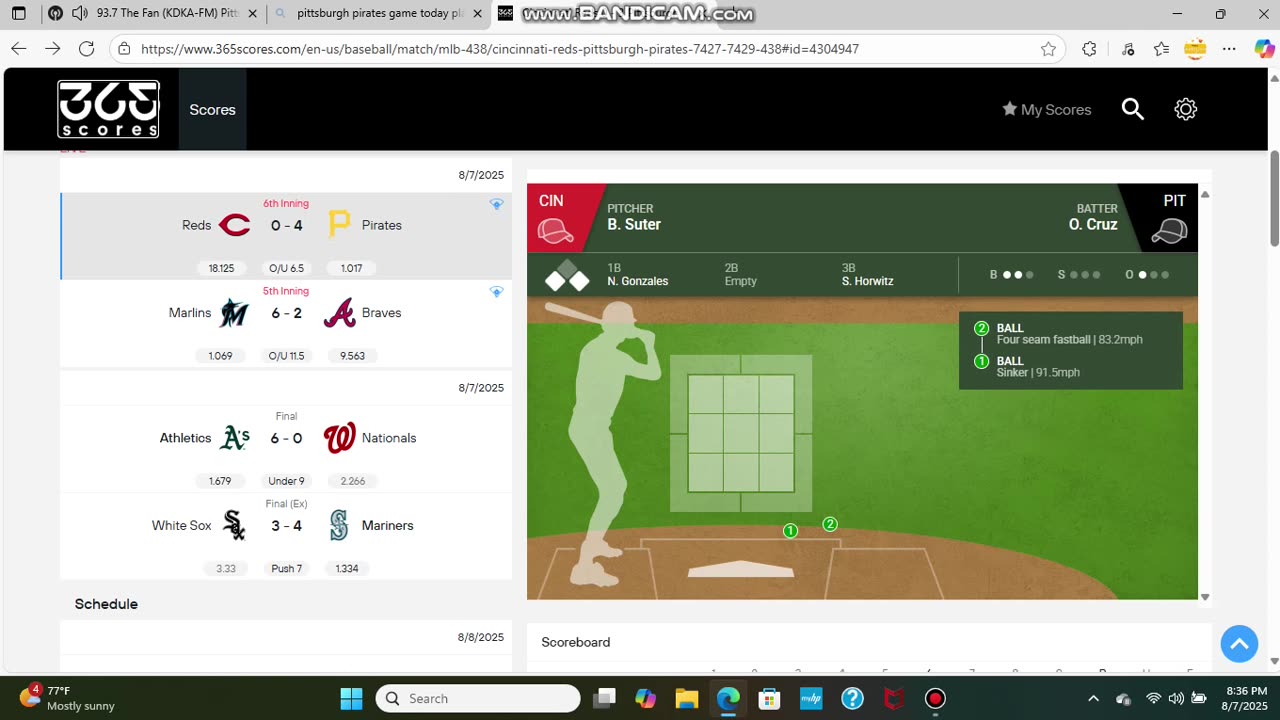Viewport: 1280px width, 720px height.
Task: Click the game widget scroll up arrow
Action: (x=1205, y=195)
